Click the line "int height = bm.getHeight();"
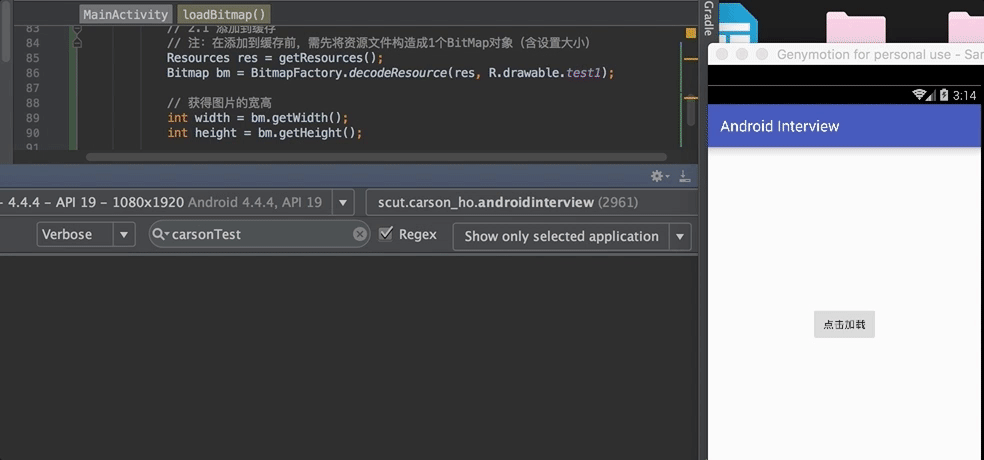 [x=265, y=133]
